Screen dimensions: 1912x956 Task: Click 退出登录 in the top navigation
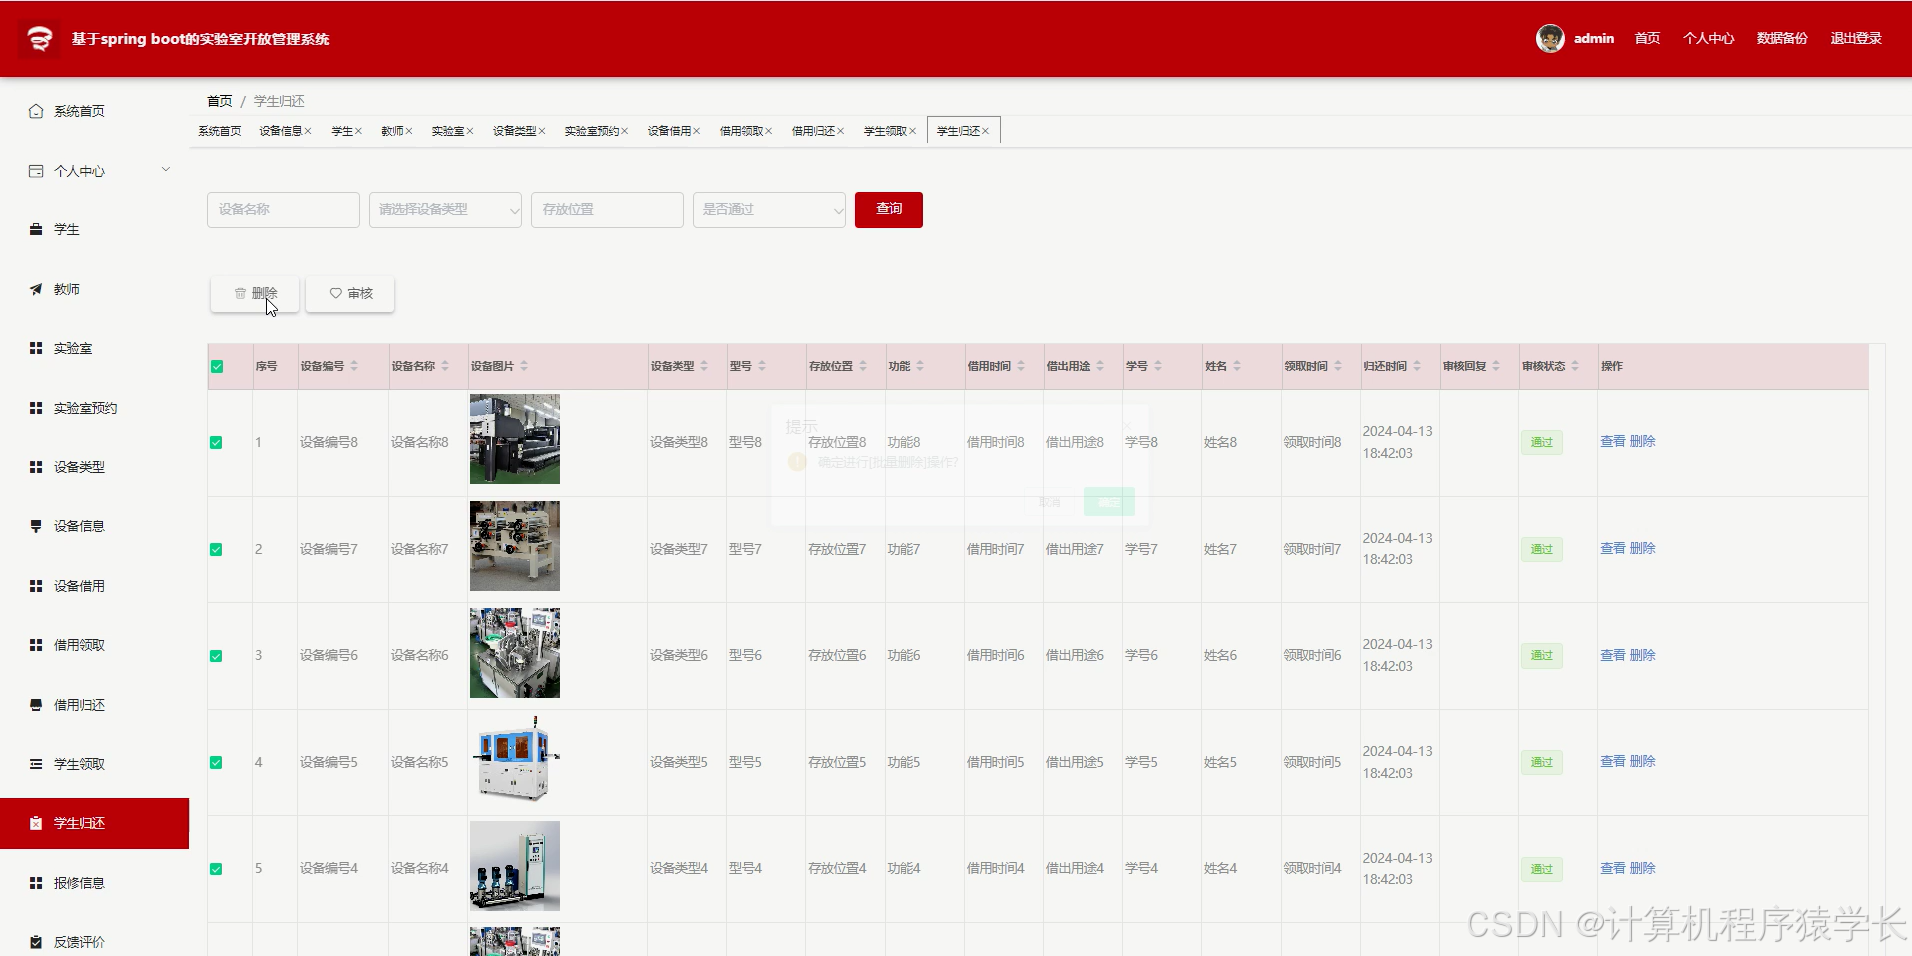[1856, 38]
